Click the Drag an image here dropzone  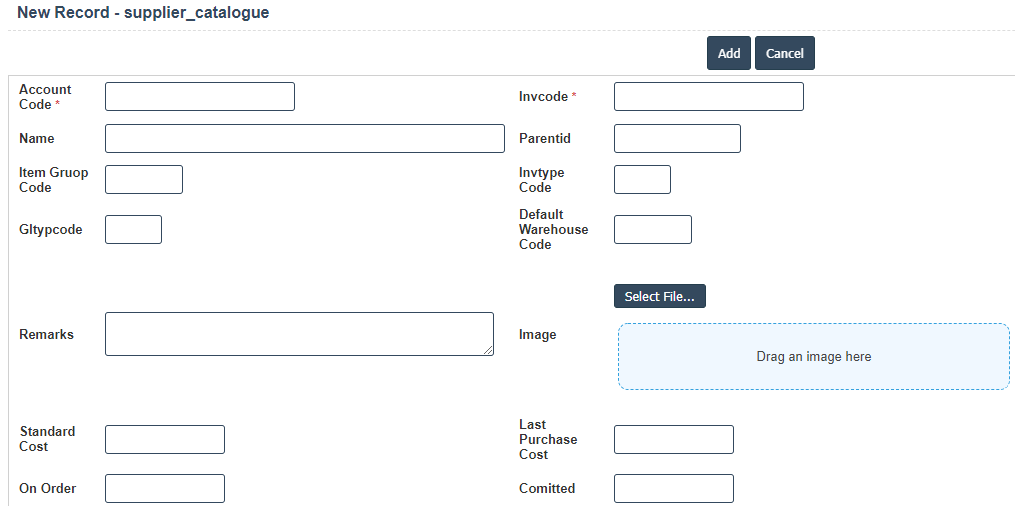click(x=813, y=356)
